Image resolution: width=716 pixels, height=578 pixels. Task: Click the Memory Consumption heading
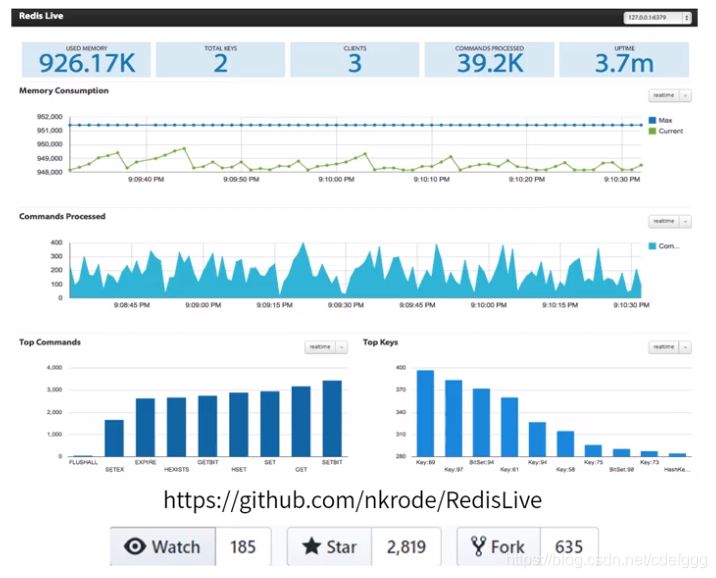(64, 90)
